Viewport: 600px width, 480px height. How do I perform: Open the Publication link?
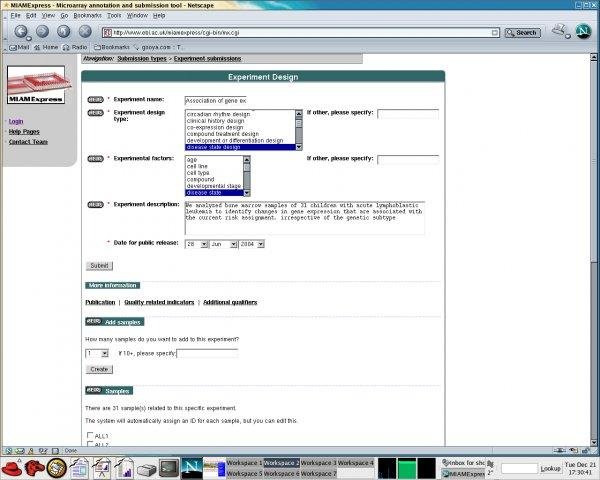100,302
